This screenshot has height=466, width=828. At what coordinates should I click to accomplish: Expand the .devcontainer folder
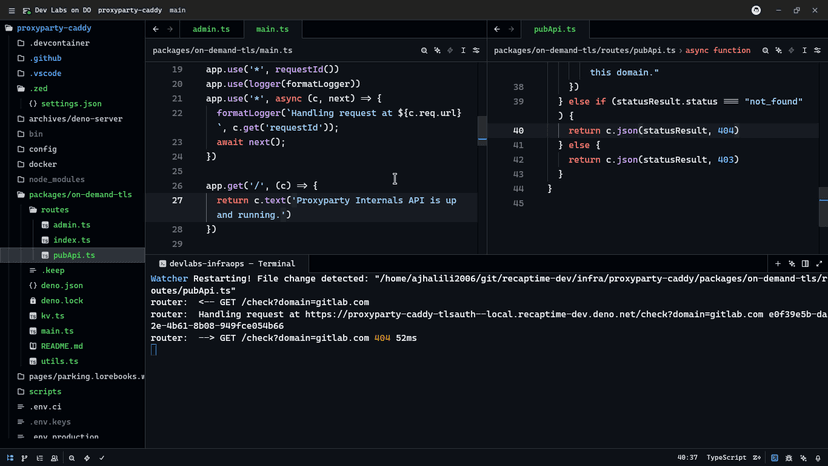click(58, 43)
